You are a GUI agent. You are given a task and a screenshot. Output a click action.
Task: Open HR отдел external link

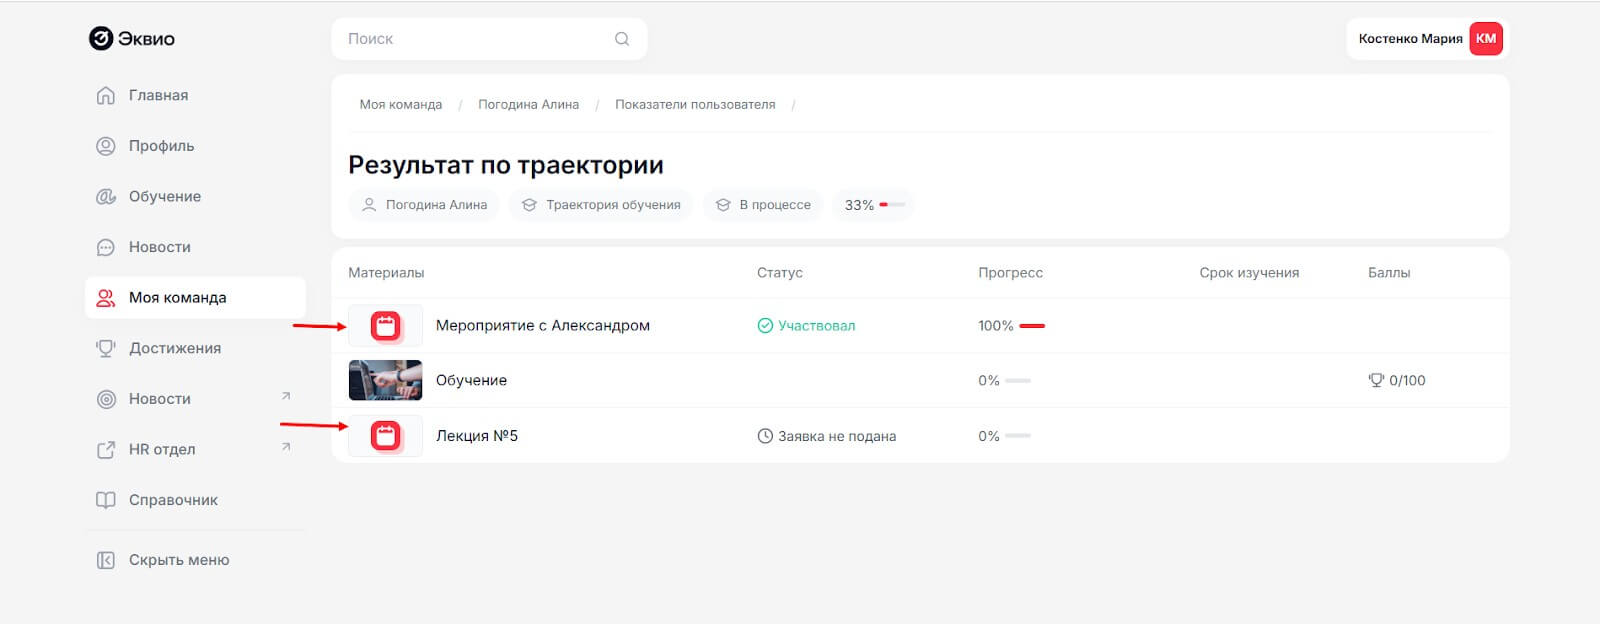tap(195, 450)
